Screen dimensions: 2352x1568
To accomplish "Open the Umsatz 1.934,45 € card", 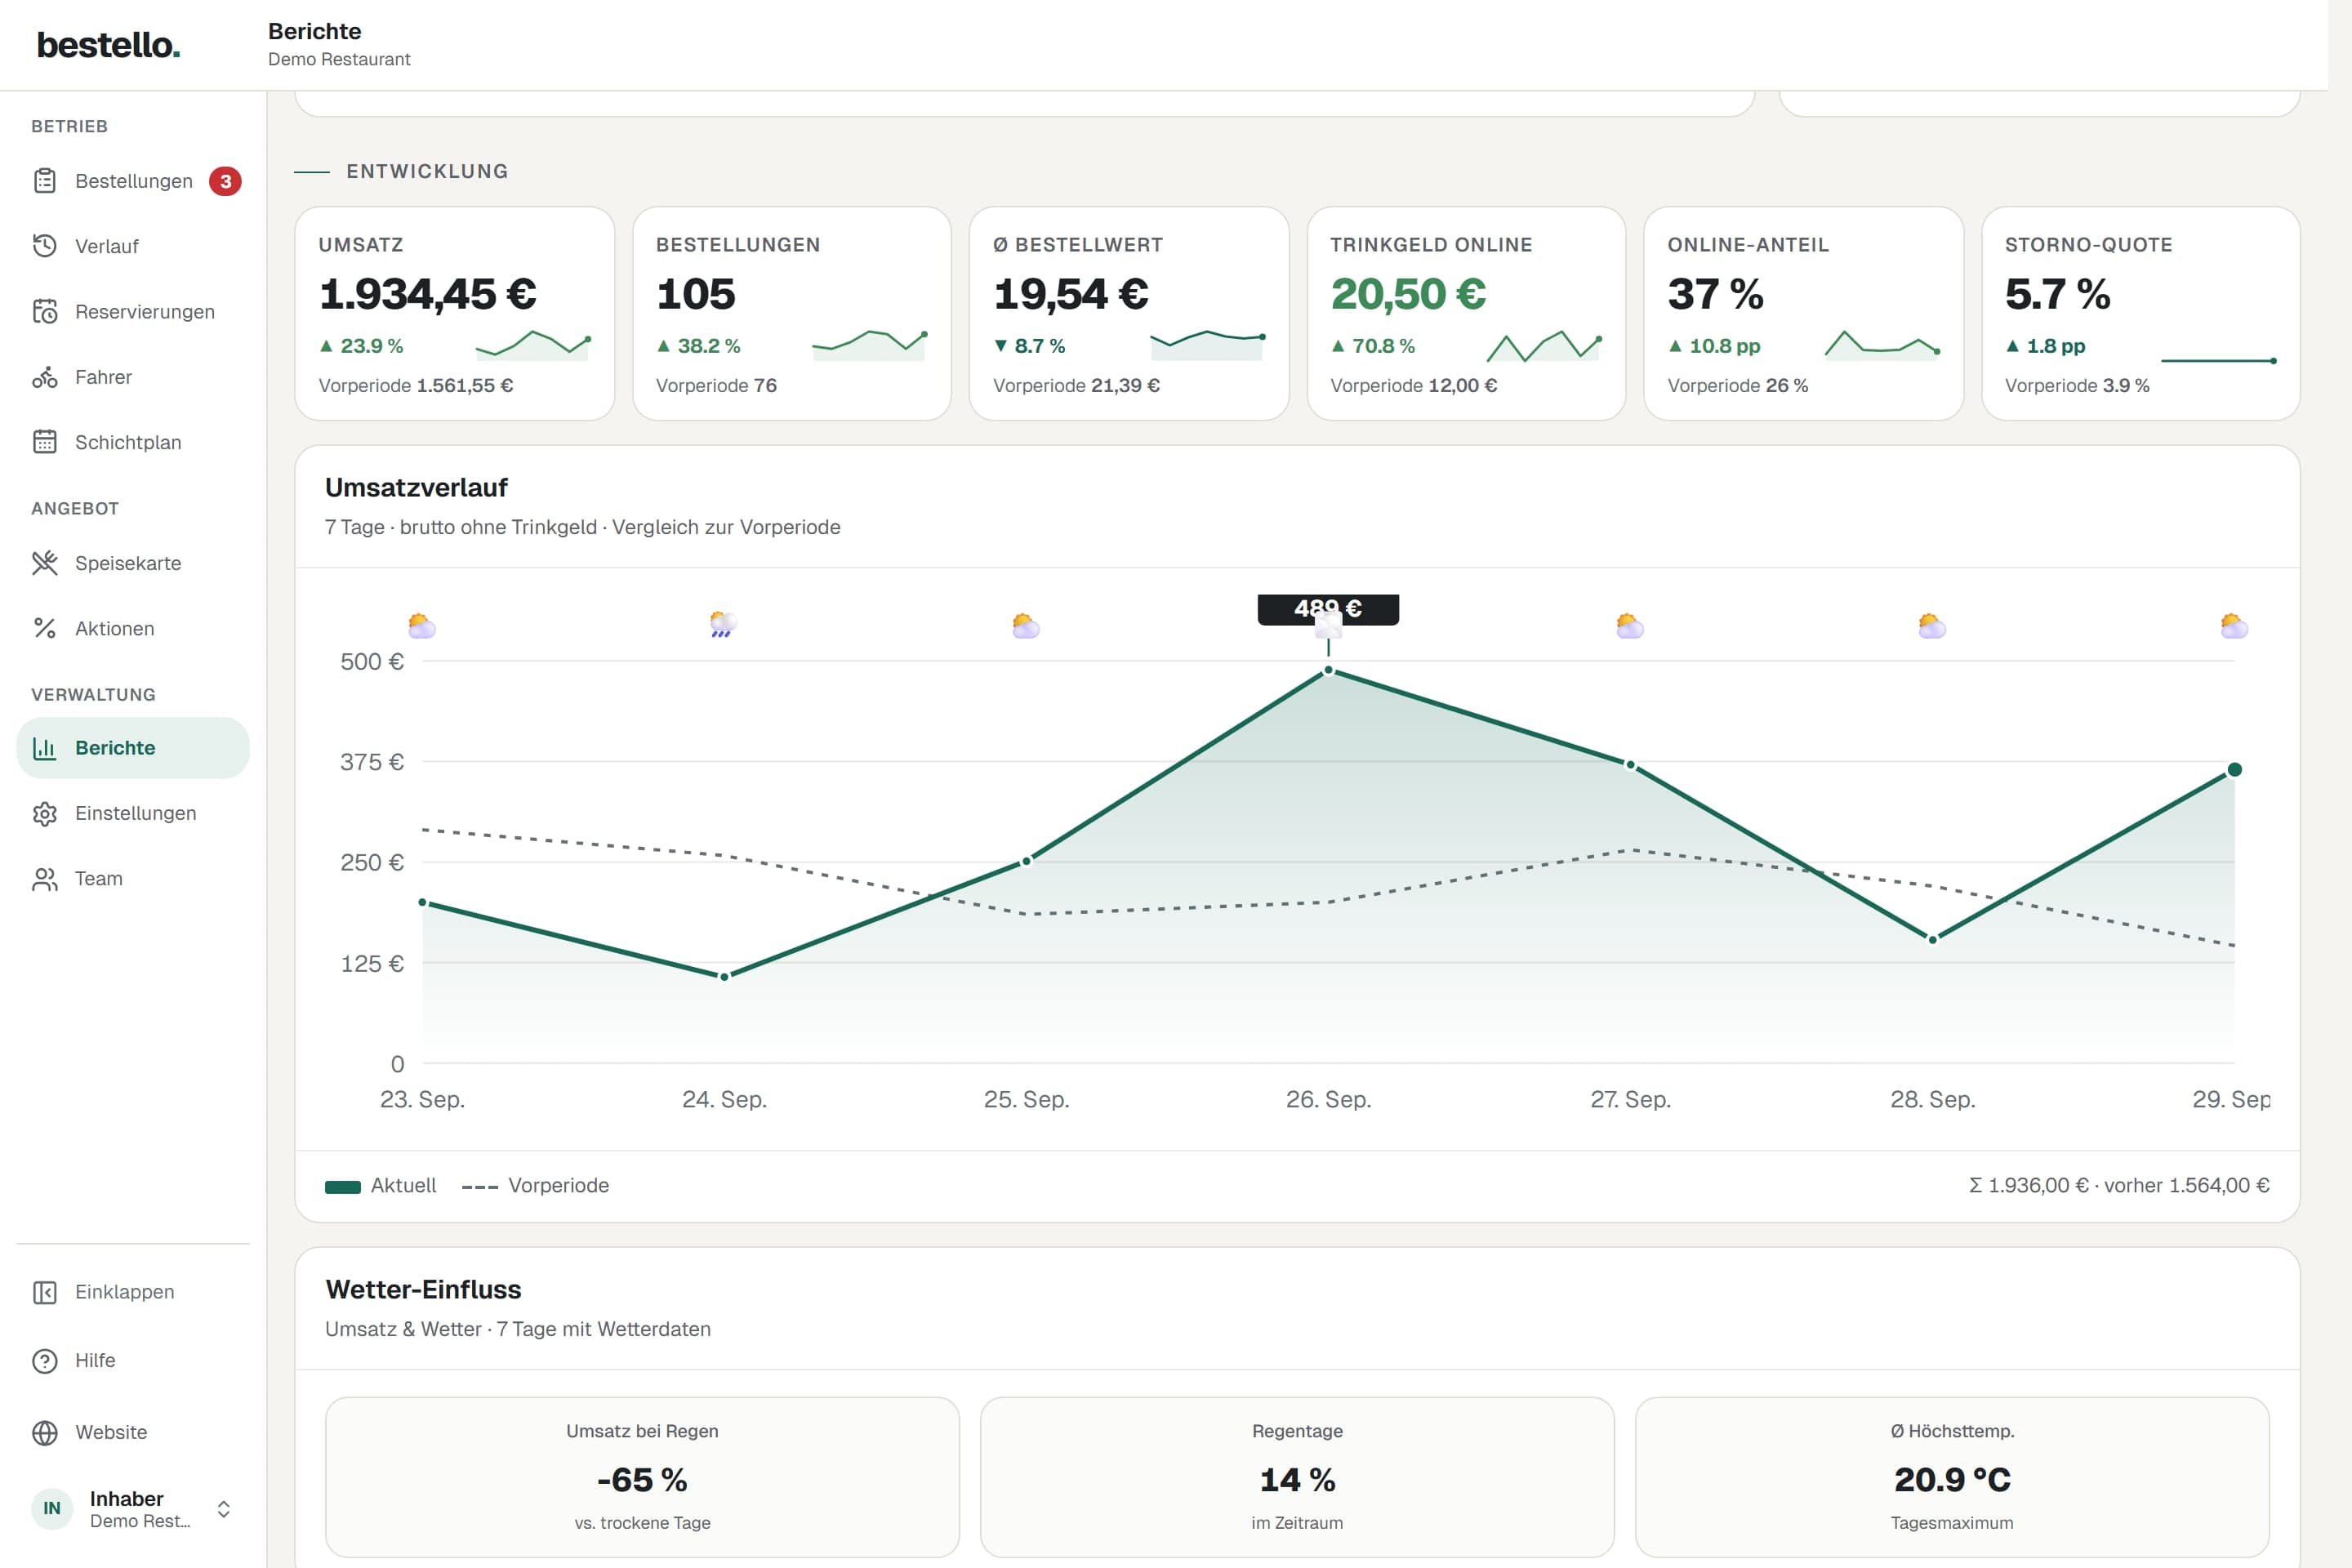I will pyautogui.click(x=455, y=314).
